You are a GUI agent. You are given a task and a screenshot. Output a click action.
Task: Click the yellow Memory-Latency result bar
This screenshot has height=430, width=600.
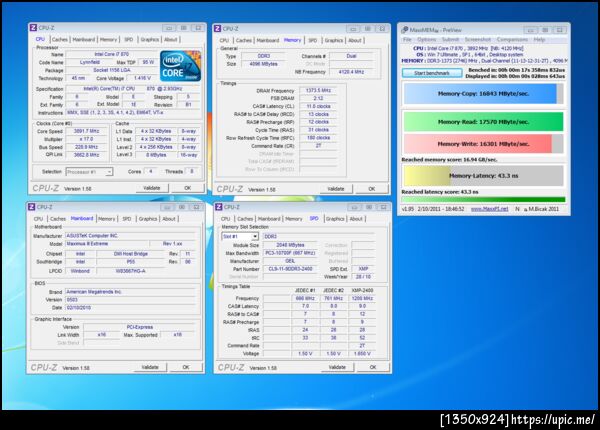pos(483,176)
